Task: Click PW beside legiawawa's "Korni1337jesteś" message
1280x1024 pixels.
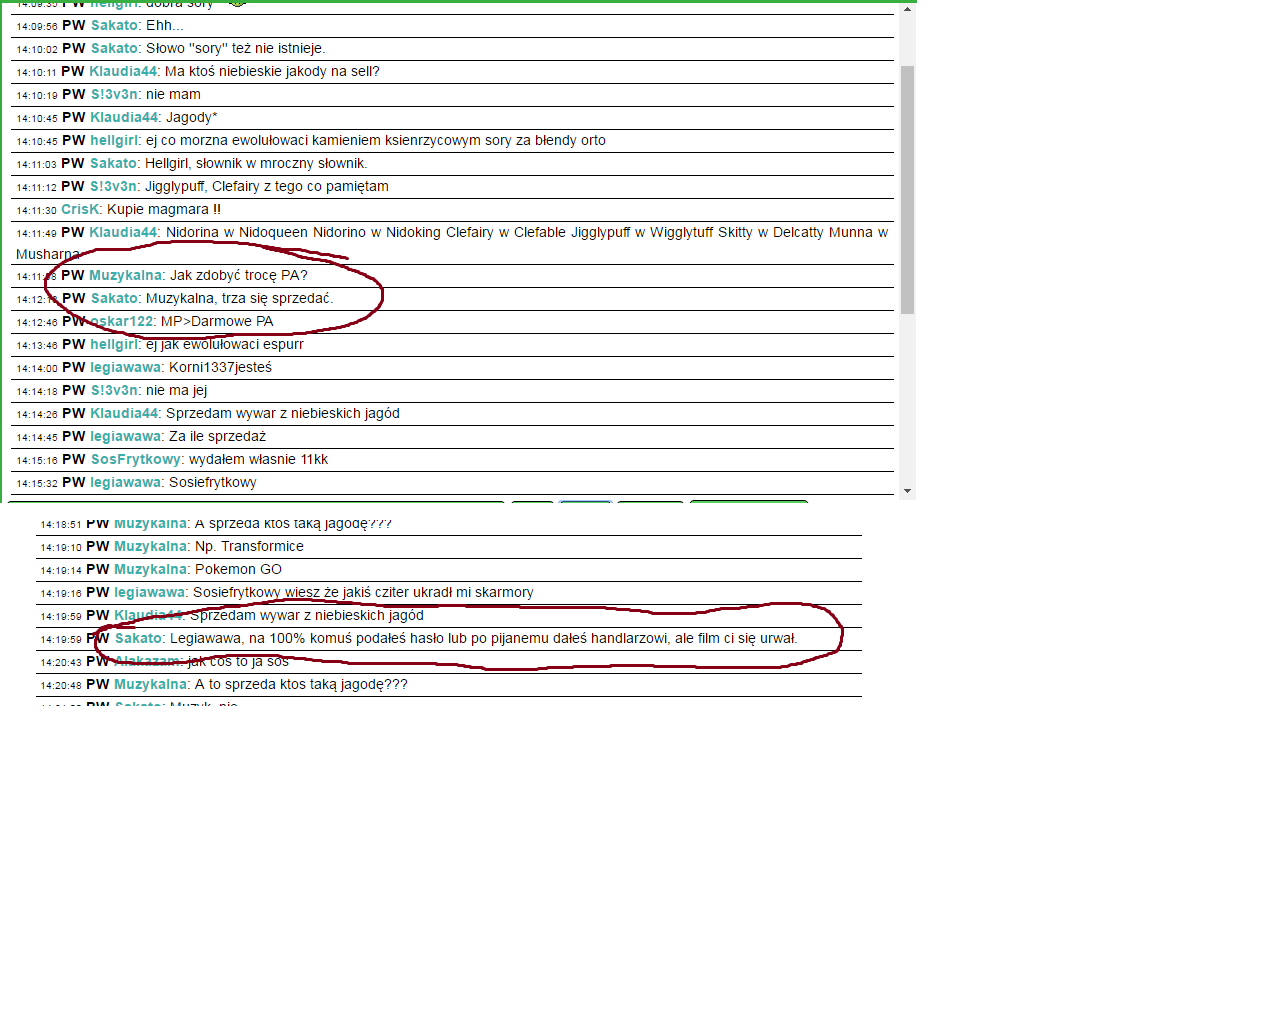Action: (x=74, y=368)
